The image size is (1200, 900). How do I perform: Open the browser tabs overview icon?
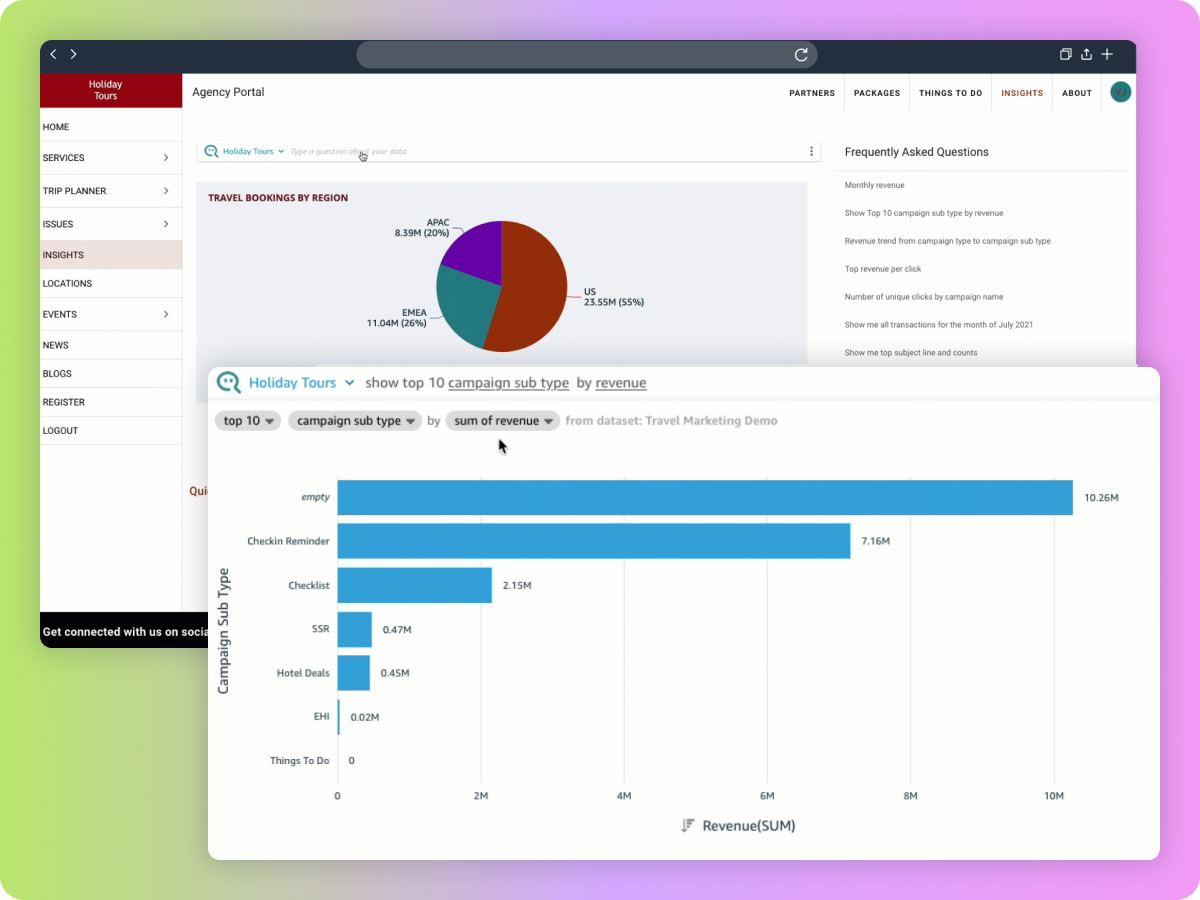(x=1066, y=54)
